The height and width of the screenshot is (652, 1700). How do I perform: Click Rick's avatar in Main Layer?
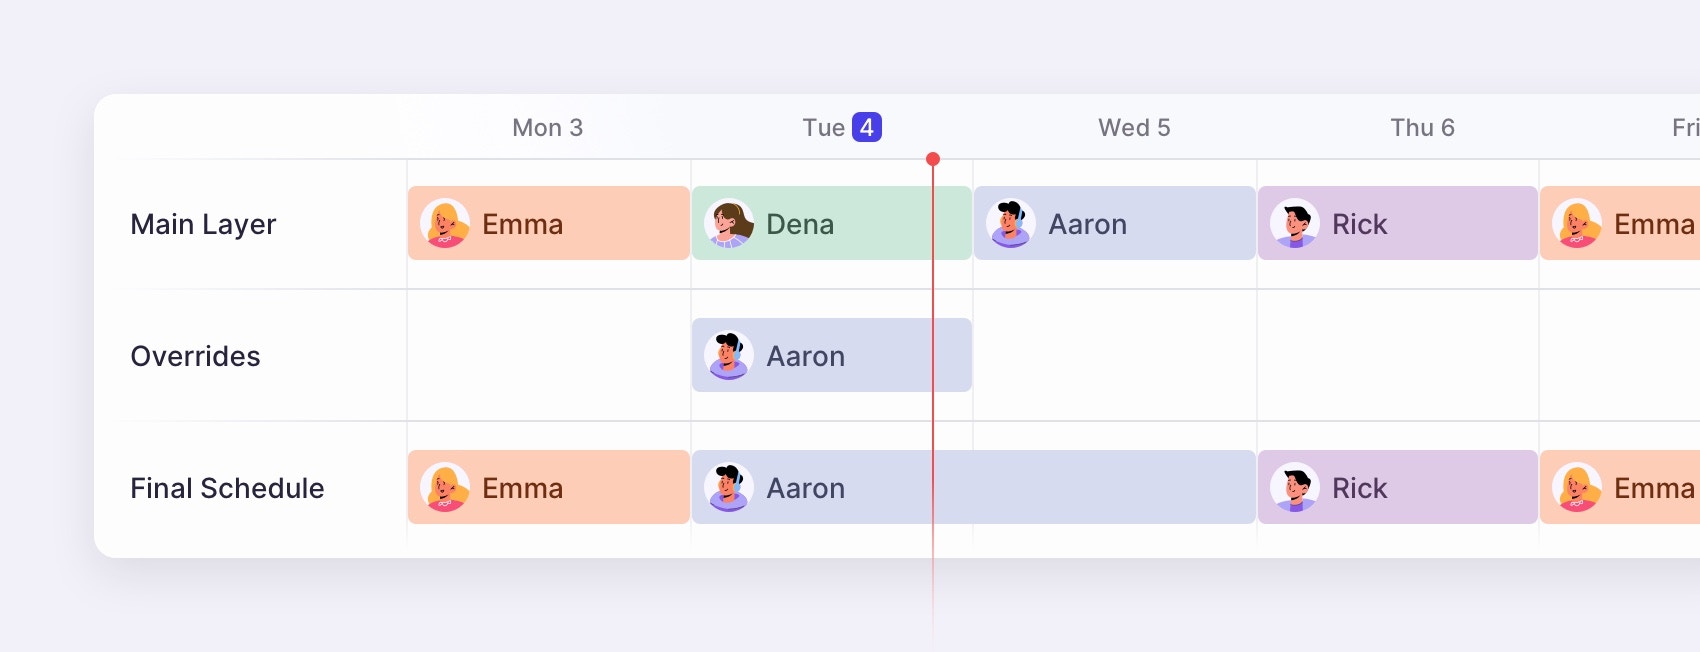1295,223
